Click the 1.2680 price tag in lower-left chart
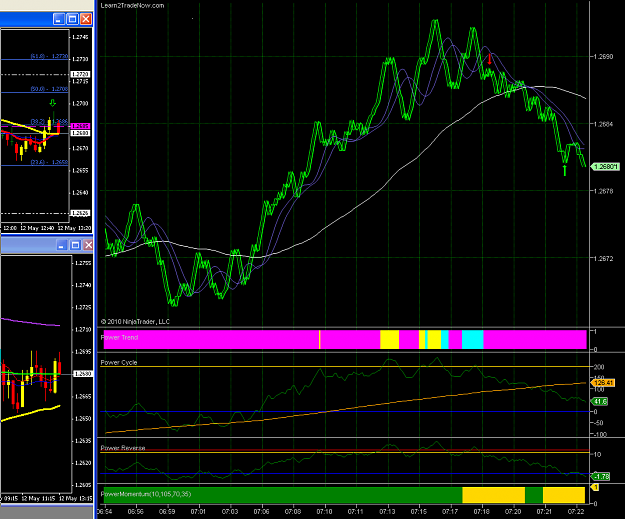The width and height of the screenshot is (625, 519). click(83, 374)
